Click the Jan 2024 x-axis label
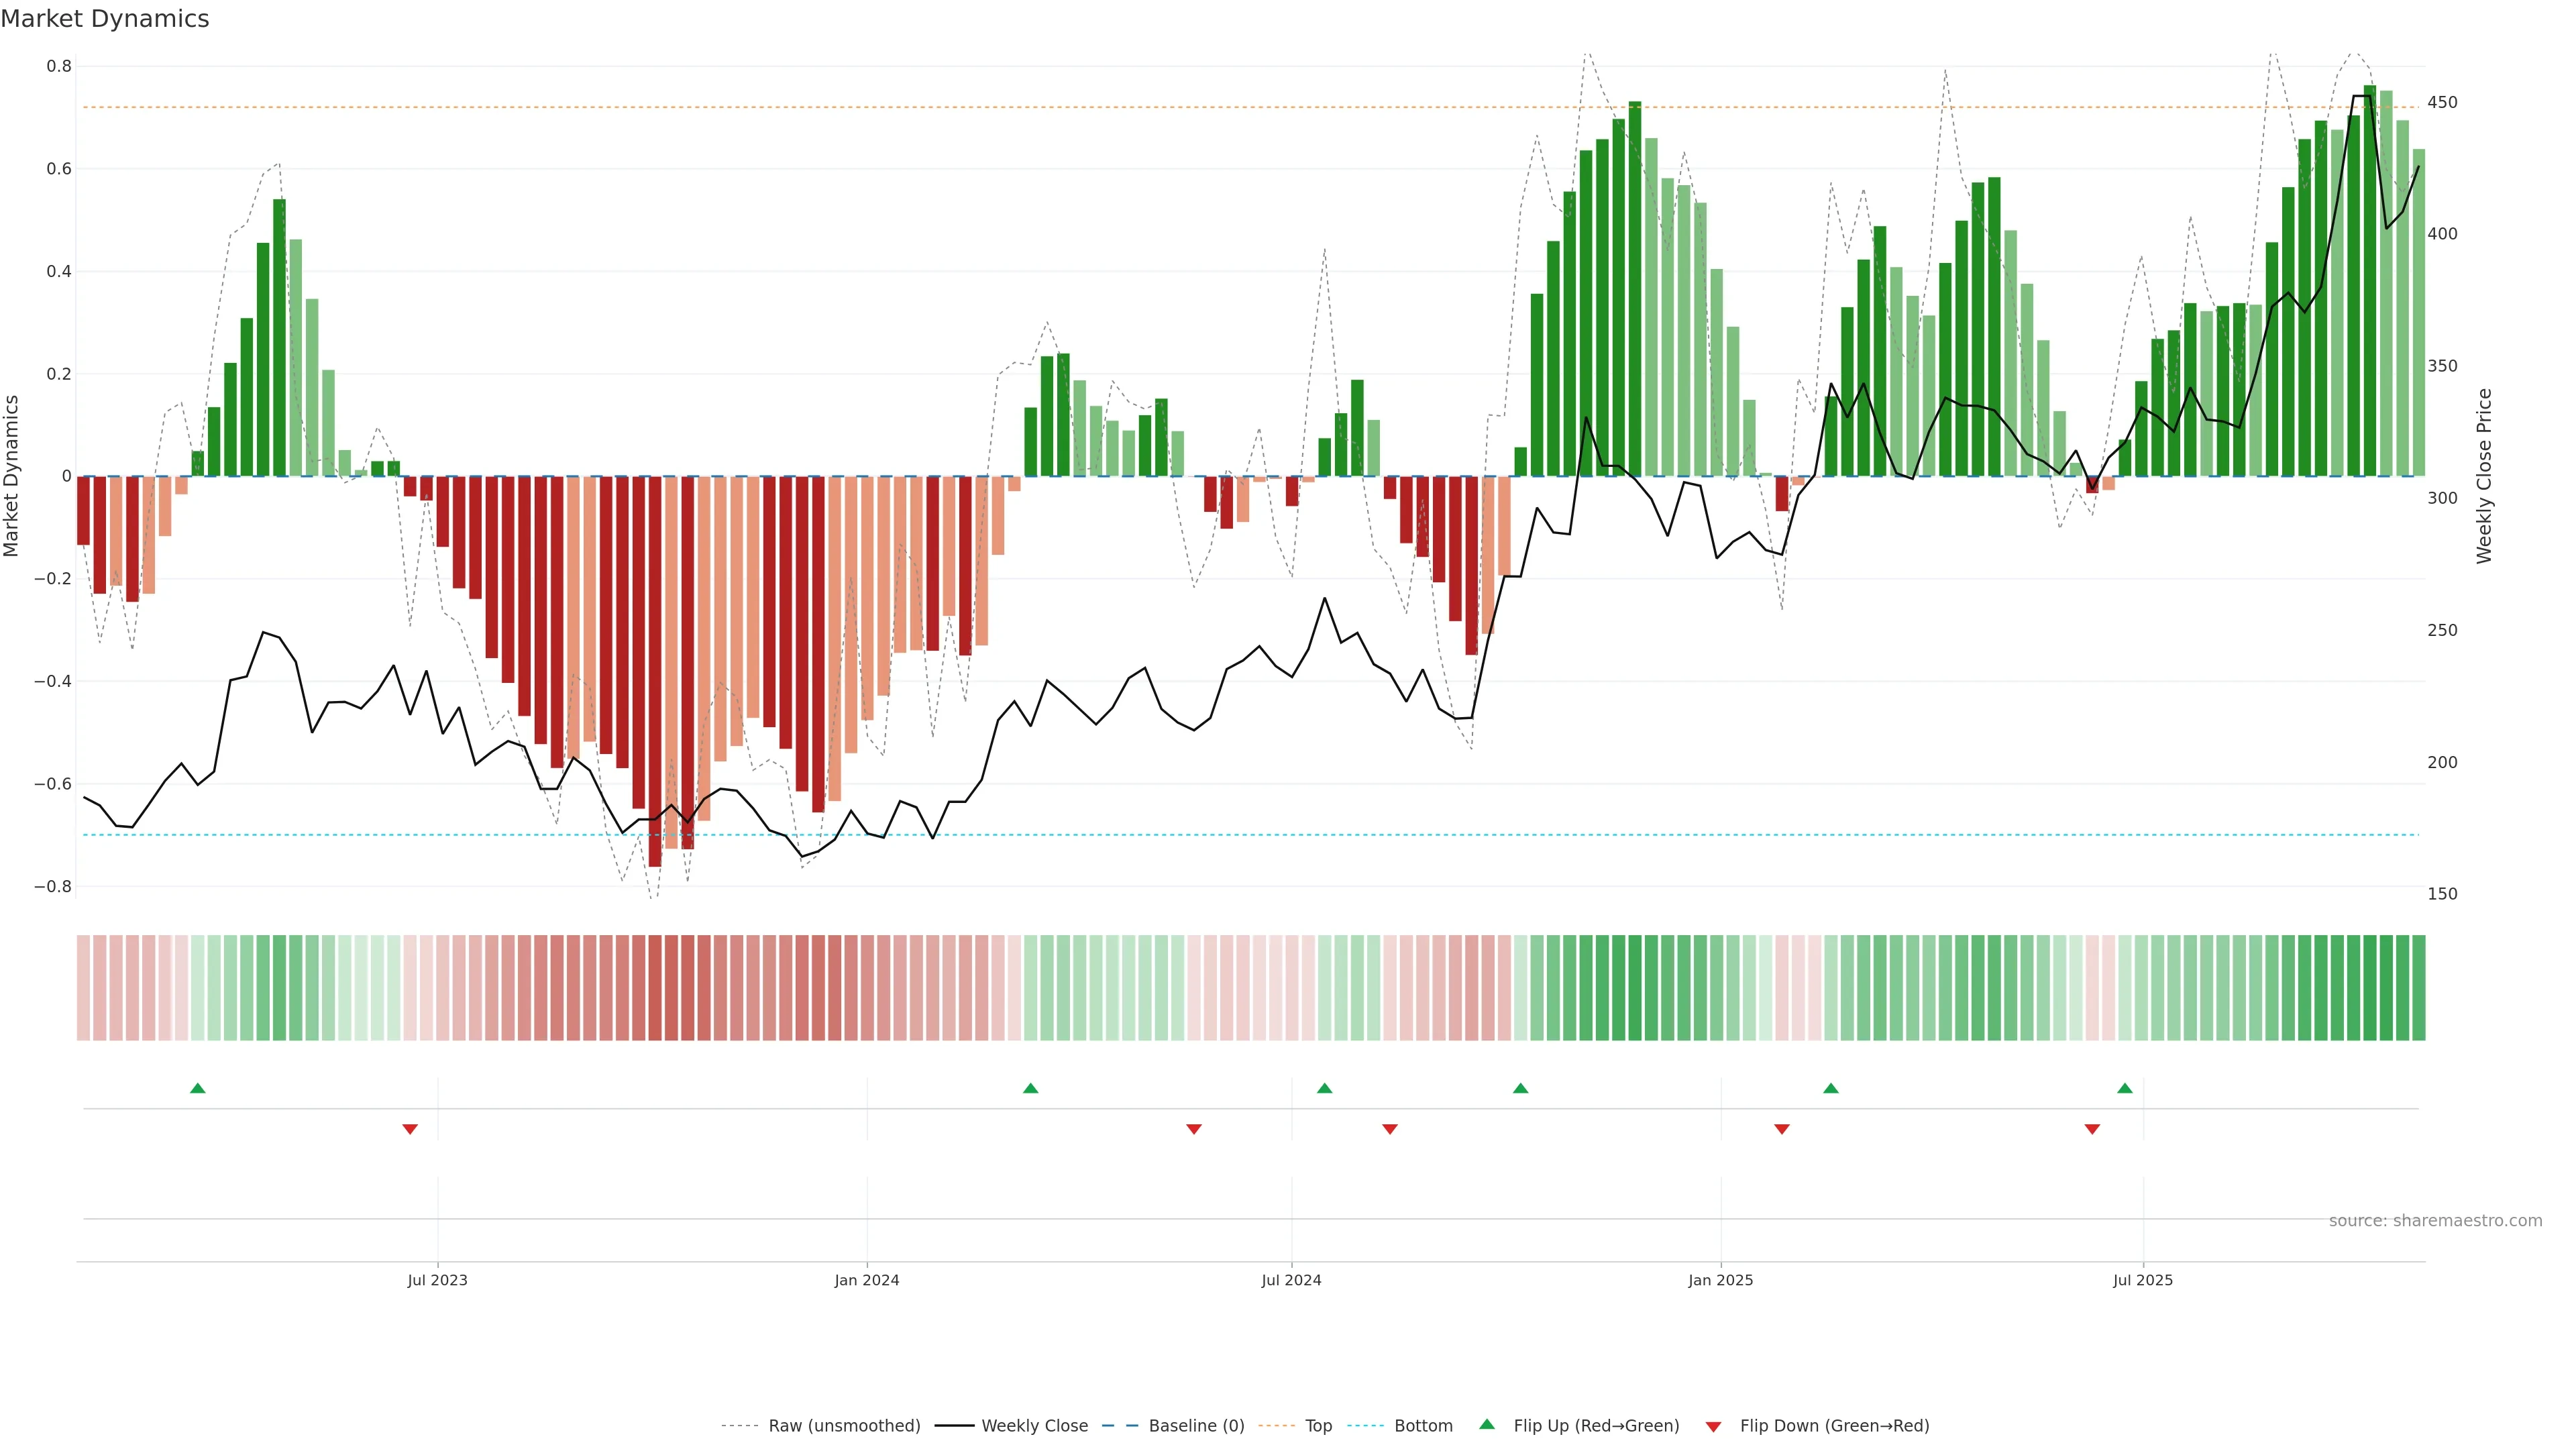This screenshot has width=2576, height=1449. point(867,1280)
